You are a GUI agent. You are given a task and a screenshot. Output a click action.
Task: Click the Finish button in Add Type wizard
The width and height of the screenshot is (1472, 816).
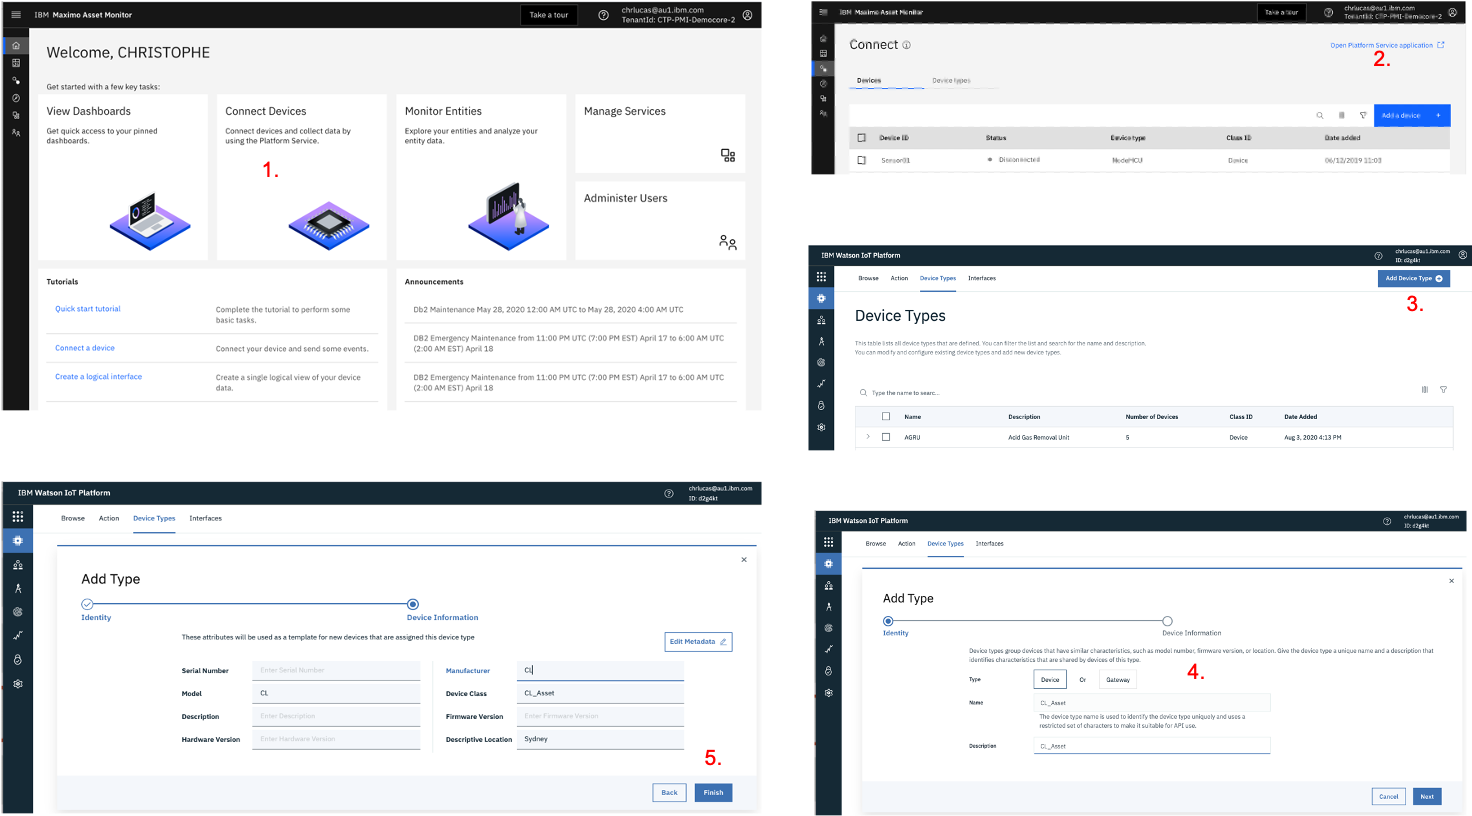[713, 792]
